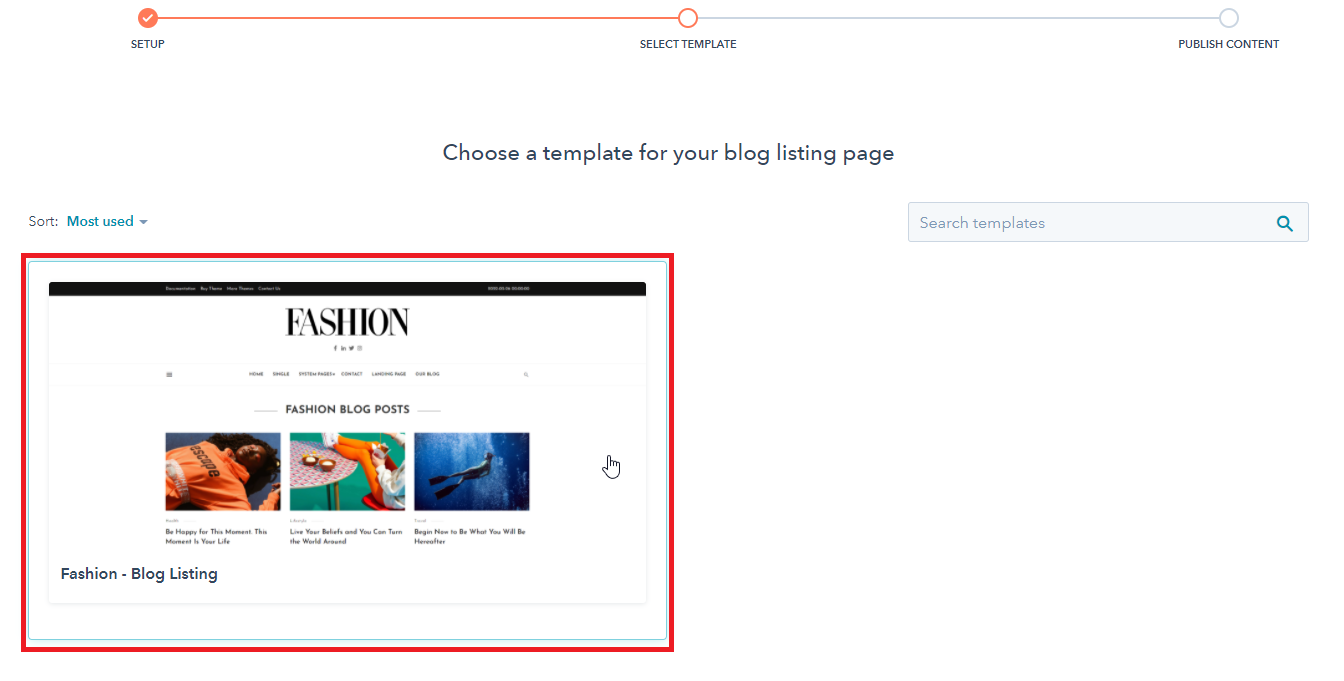
Task: Click the magnifier icon in Search templates
Action: (1285, 224)
